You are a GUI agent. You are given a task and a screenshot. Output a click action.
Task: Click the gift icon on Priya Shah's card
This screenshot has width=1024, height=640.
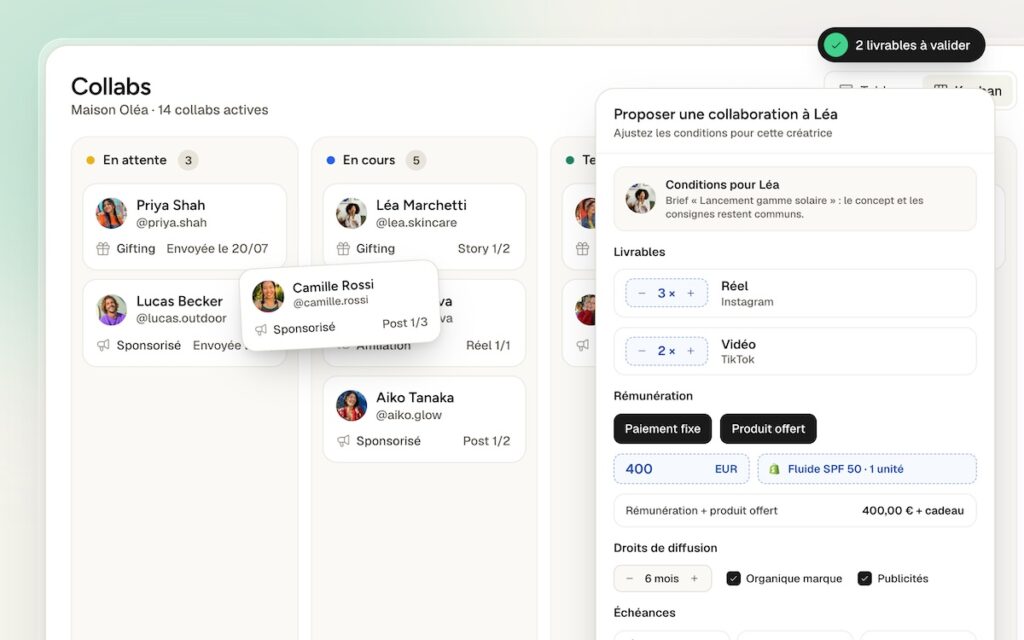[x=103, y=249]
